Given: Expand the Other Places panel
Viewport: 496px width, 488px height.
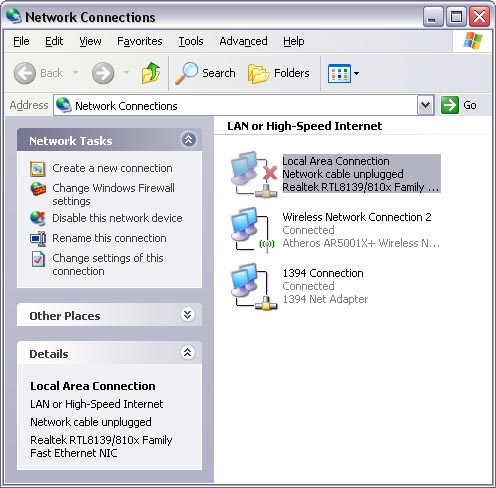Looking at the screenshot, I should [x=188, y=314].
